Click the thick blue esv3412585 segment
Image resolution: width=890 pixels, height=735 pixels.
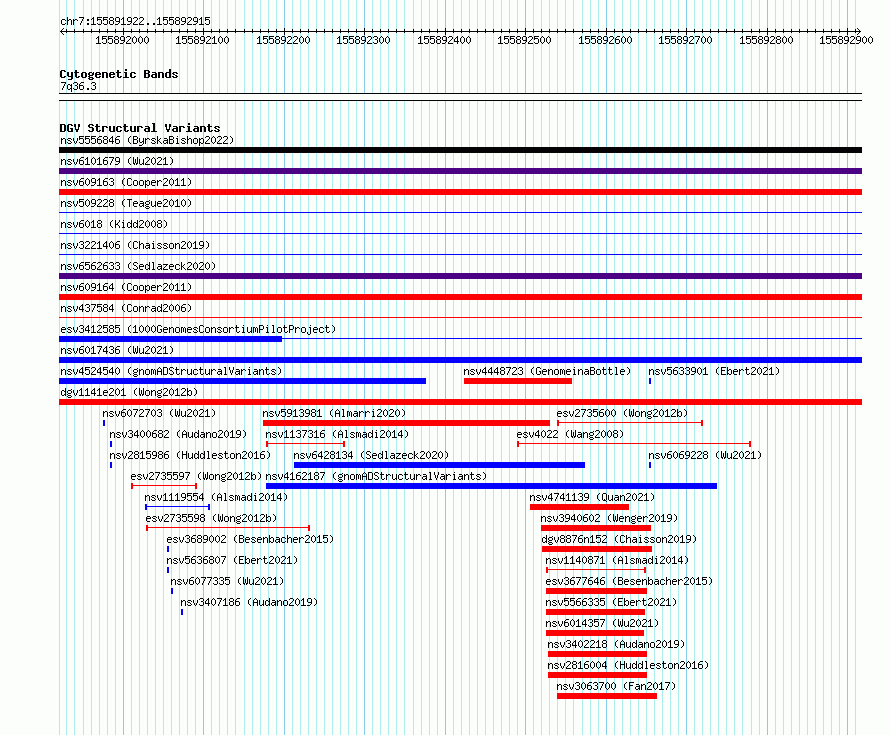(170, 339)
